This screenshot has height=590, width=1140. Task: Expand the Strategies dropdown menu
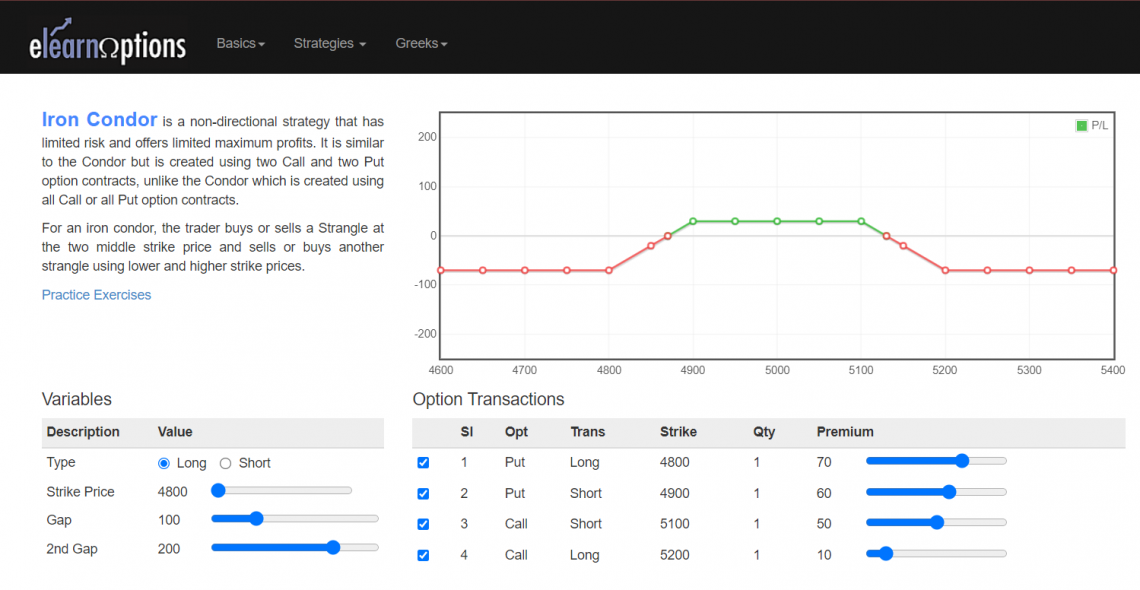click(329, 43)
